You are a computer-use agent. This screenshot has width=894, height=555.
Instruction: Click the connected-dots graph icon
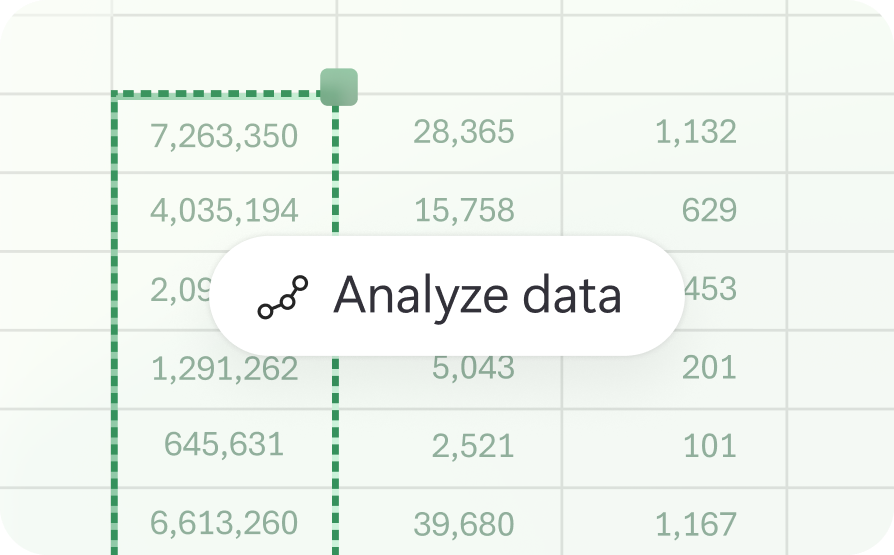[283, 297]
